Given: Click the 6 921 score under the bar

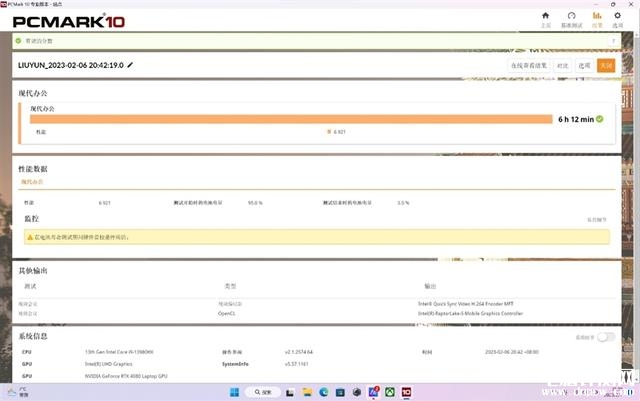Looking at the screenshot, I should pyautogui.click(x=340, y=132).
